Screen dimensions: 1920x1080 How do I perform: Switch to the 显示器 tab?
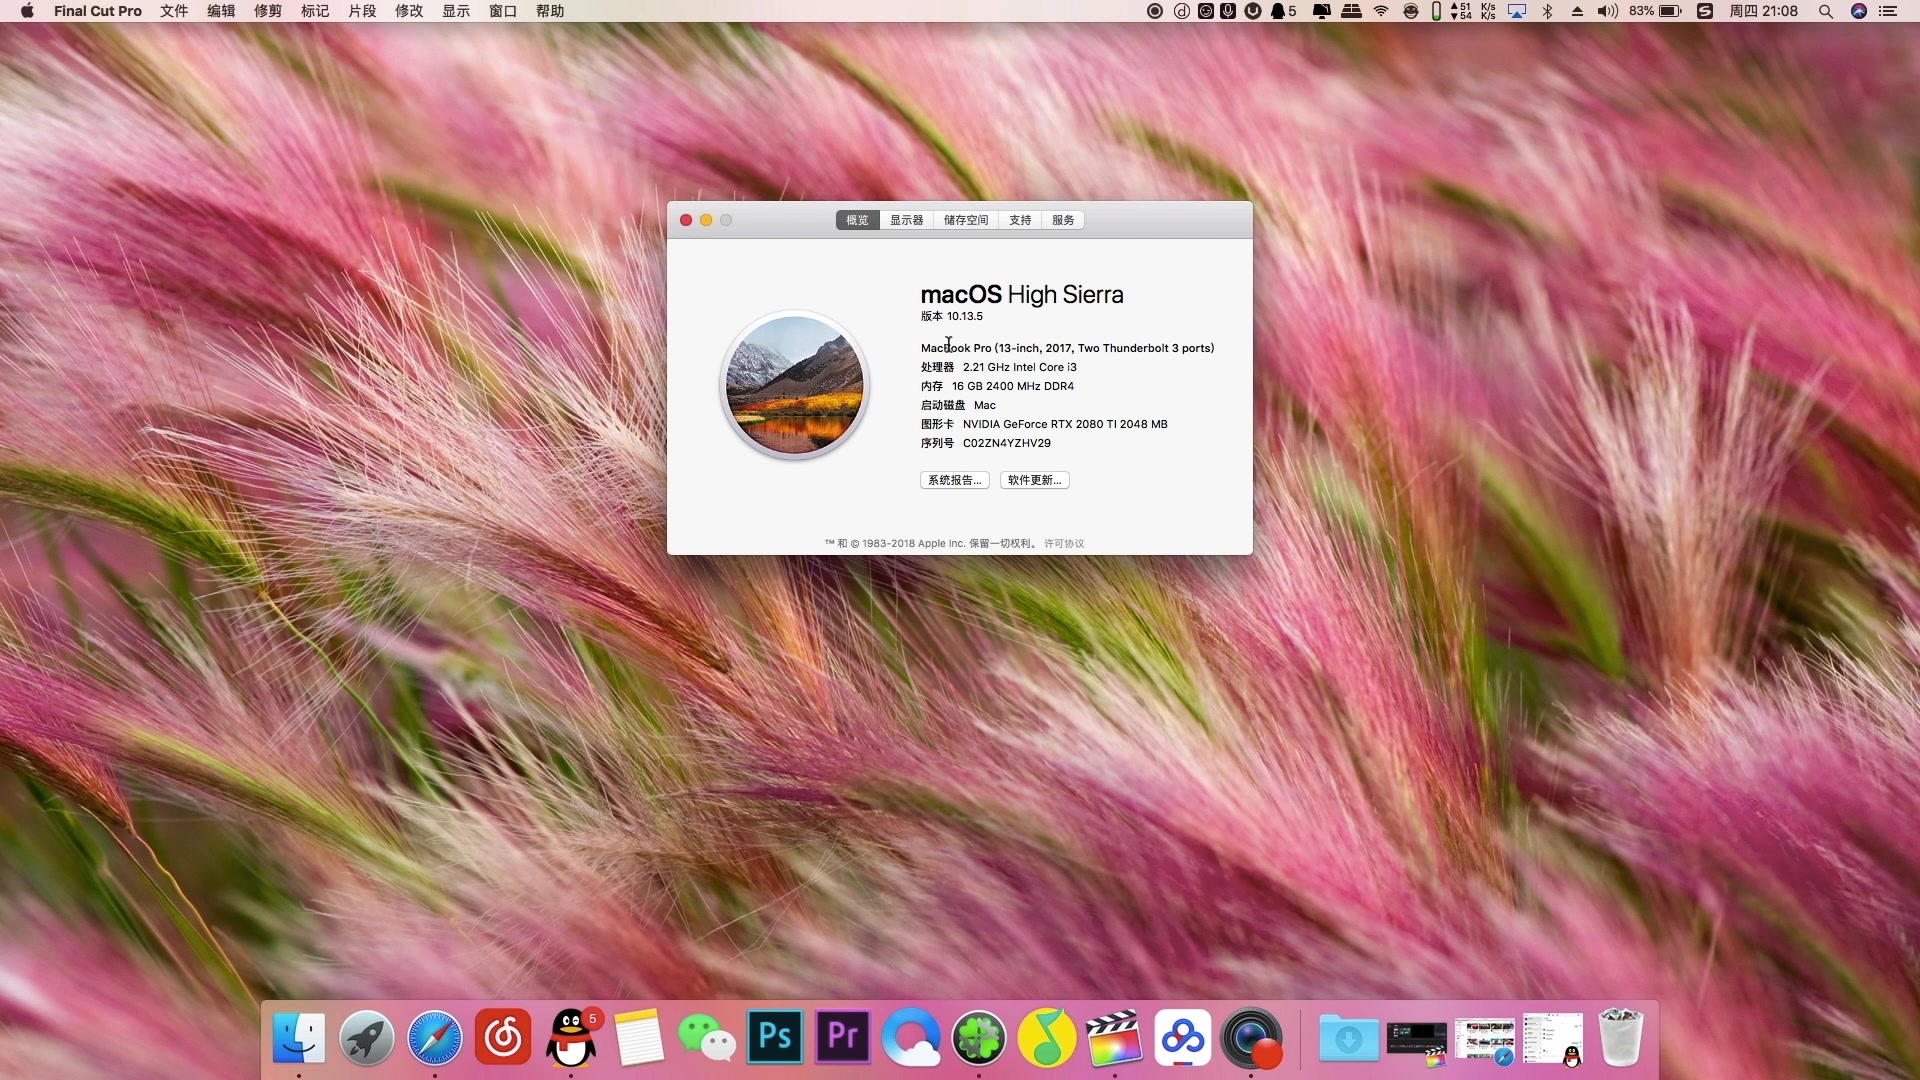coord(907,220)
